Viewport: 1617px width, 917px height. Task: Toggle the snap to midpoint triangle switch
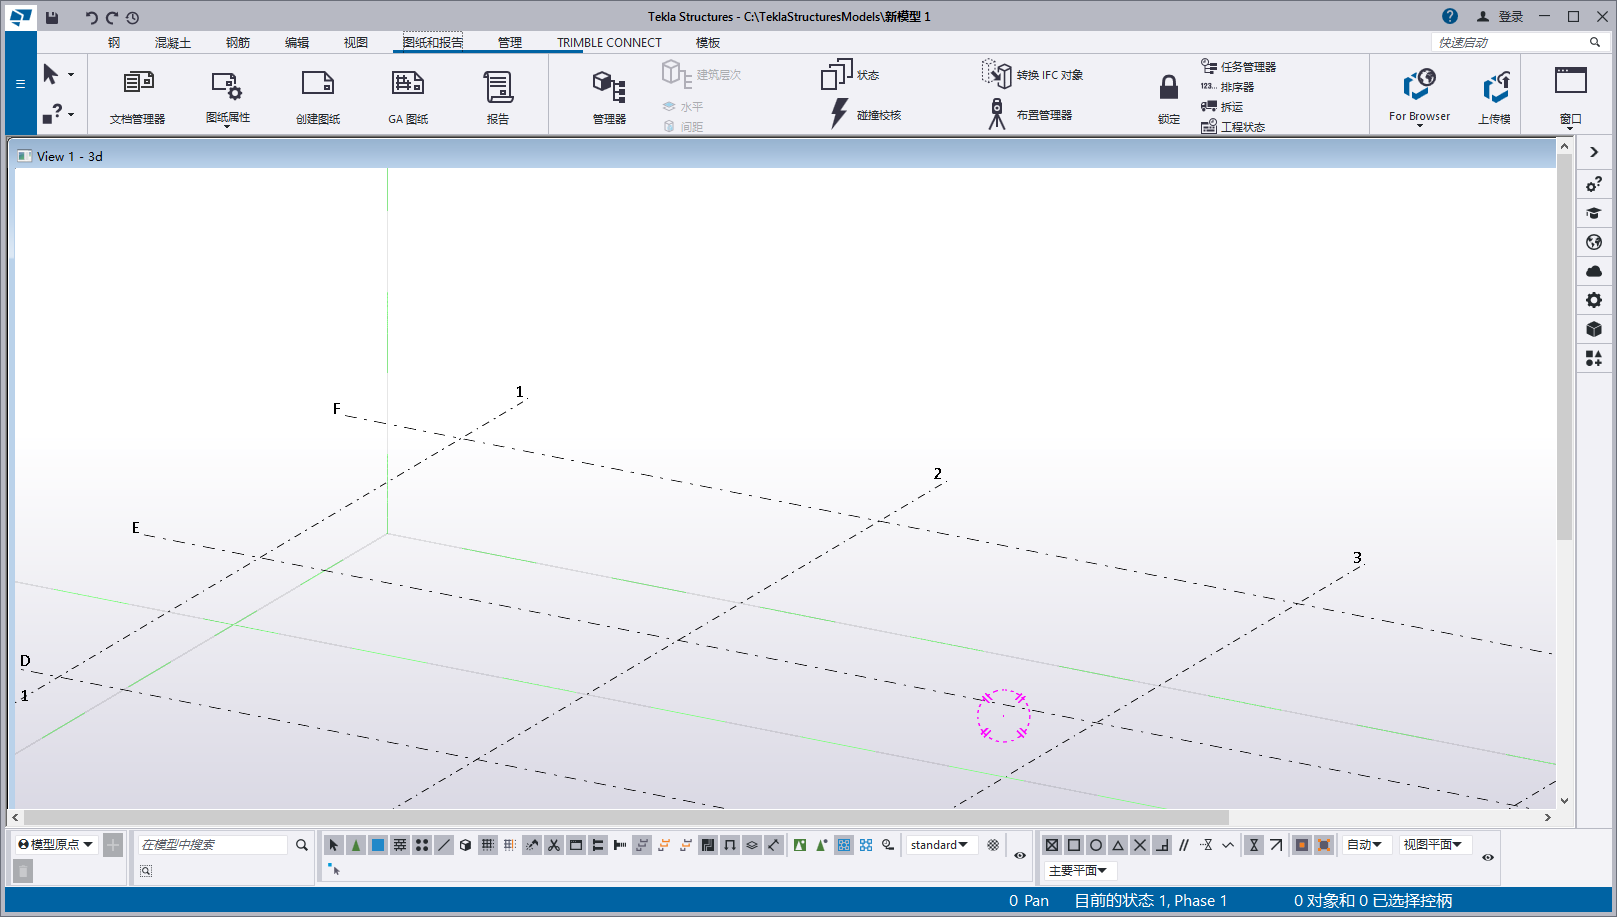tap(1118, 845)
